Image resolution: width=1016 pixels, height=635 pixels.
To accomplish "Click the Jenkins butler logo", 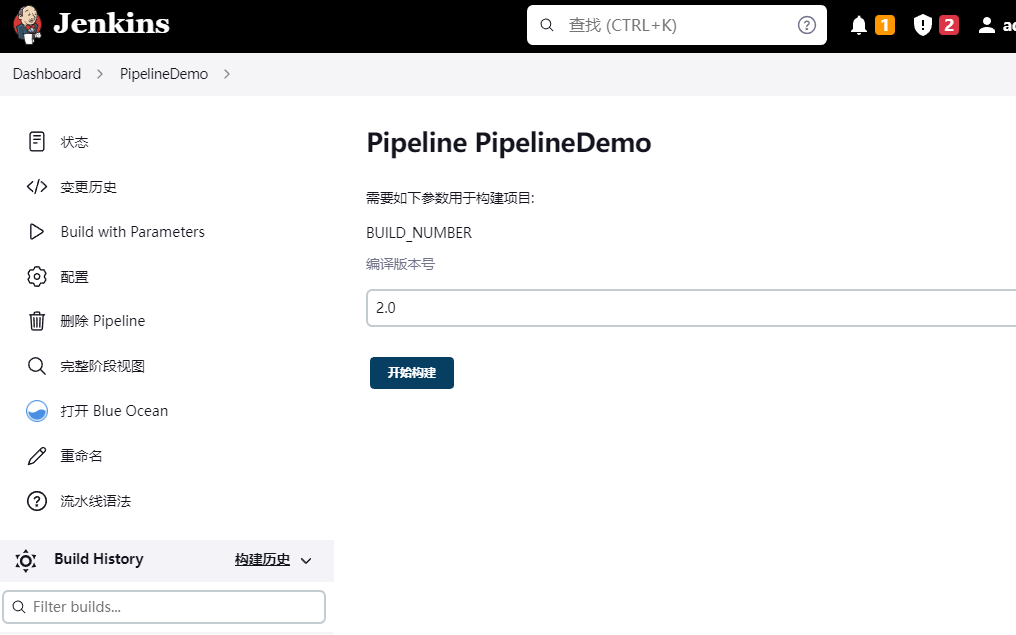I will click(x=26, y=25).
